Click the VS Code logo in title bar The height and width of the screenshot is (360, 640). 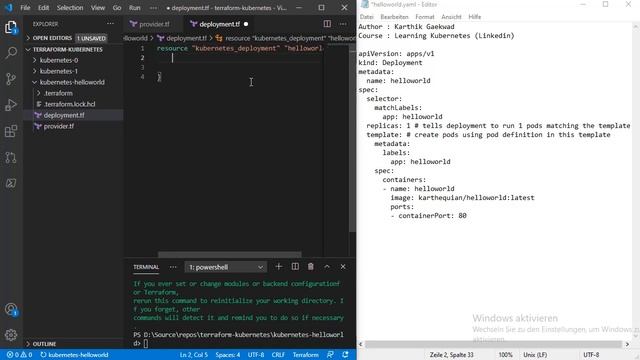(9, 7)
